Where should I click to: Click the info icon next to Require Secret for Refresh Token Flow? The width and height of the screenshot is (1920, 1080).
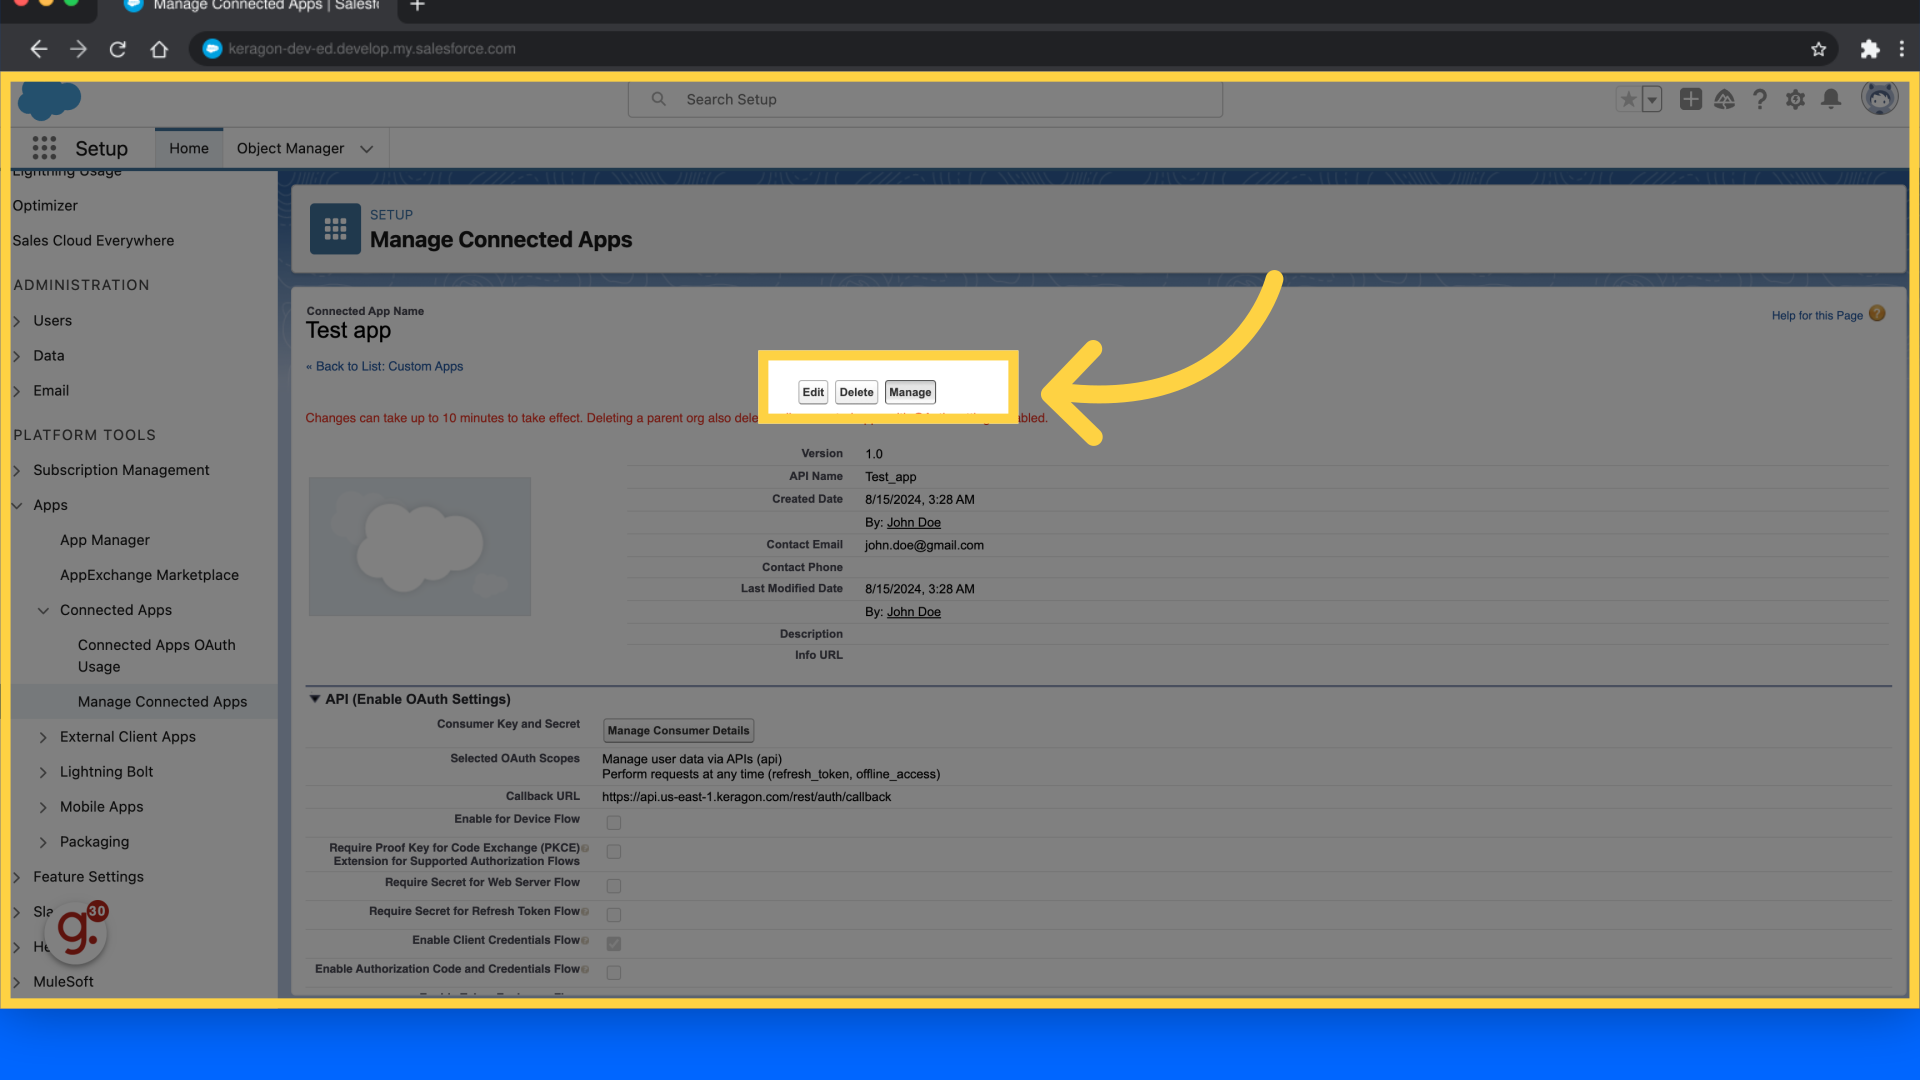tap(585, 912)
